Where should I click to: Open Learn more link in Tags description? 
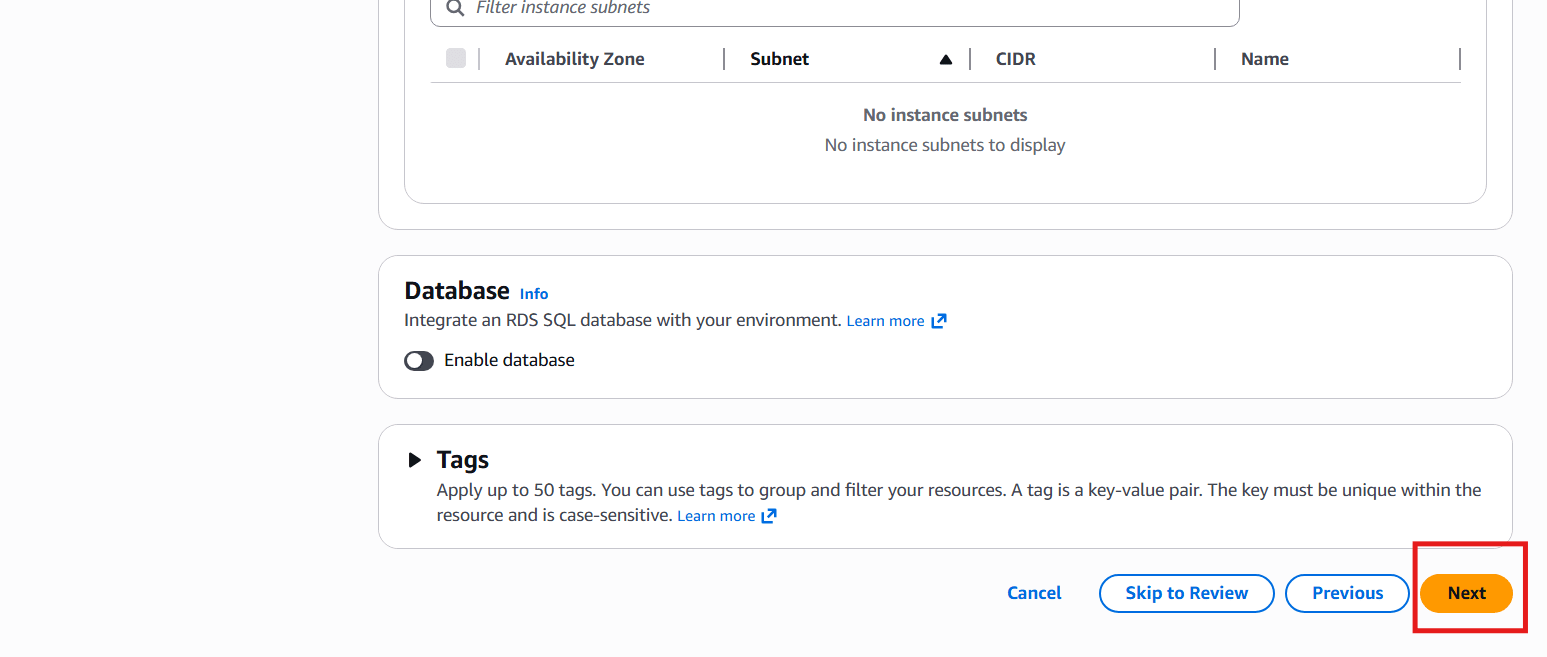(716, 516)
